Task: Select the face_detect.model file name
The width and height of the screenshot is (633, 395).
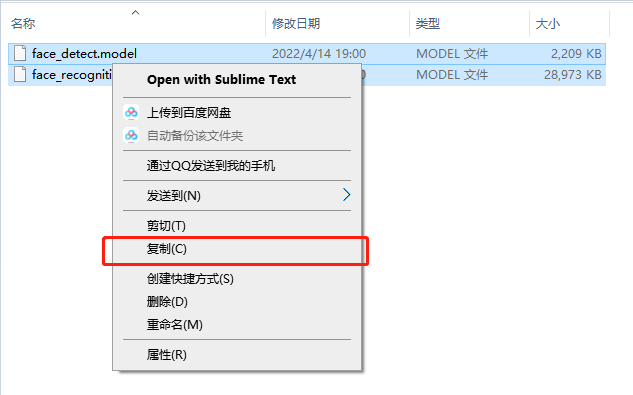Action: coord(84,54)
